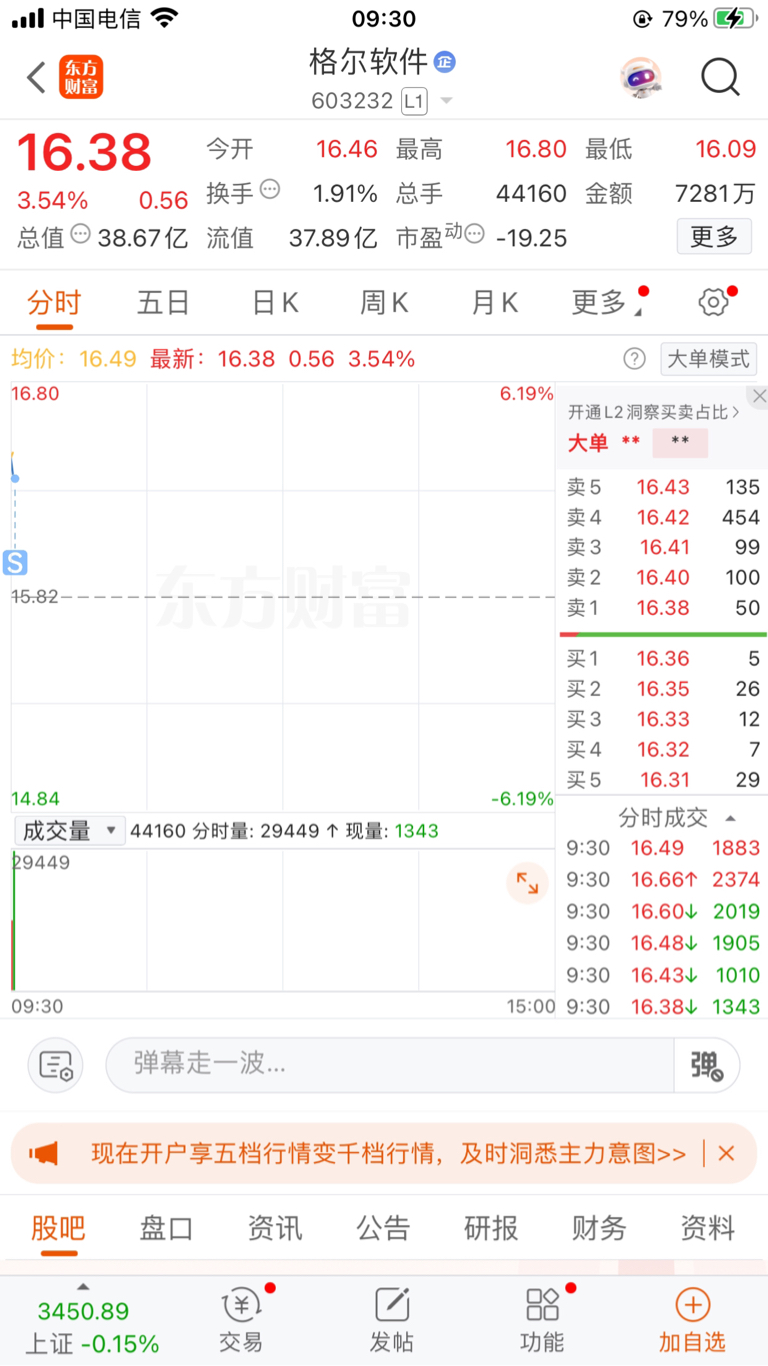Switch to the 周K chart tab
Viewport: 768px width, 1366px height.
385,302
